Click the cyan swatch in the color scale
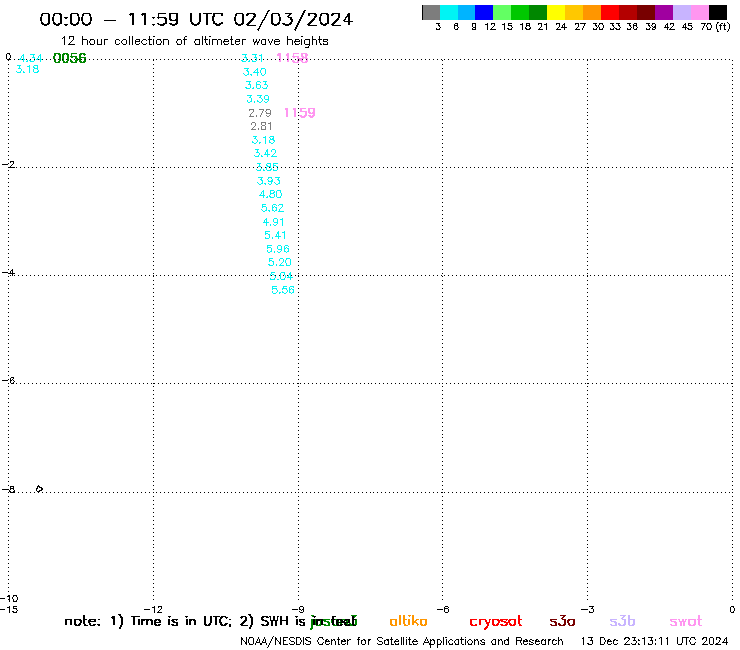 pyautogui.click(x=449, y=12)
